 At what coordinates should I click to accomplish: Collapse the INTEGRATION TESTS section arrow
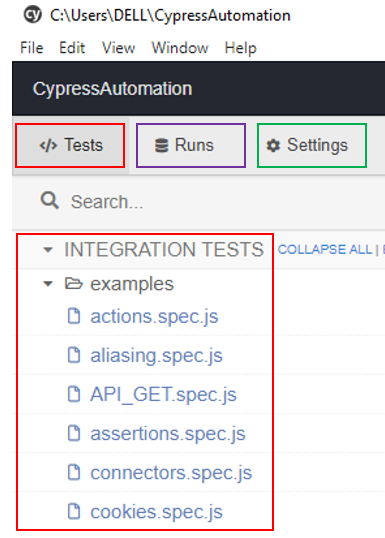coord(48,250)
